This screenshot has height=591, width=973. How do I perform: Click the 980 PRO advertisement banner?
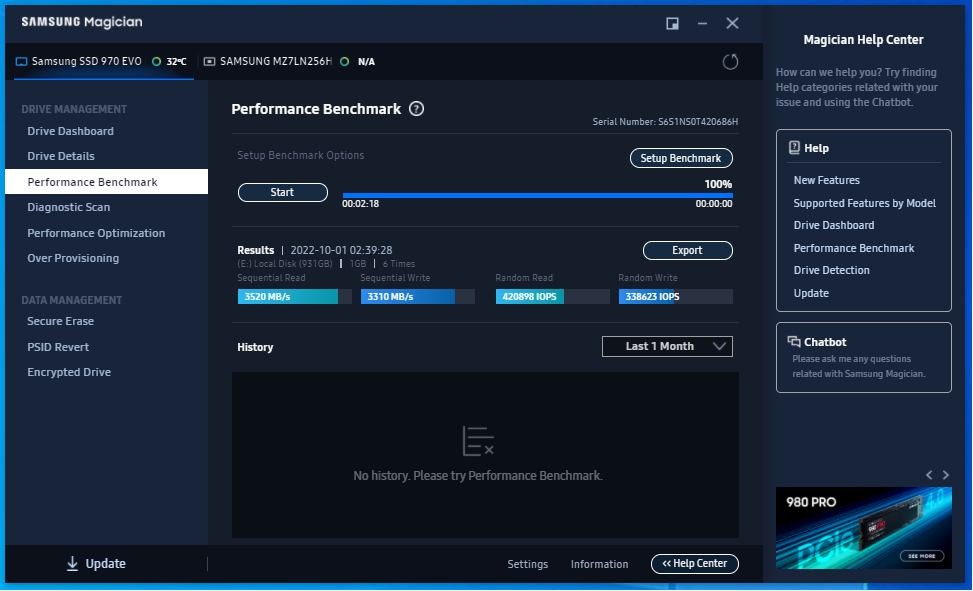pyautogui.click(x=864, y=528)
